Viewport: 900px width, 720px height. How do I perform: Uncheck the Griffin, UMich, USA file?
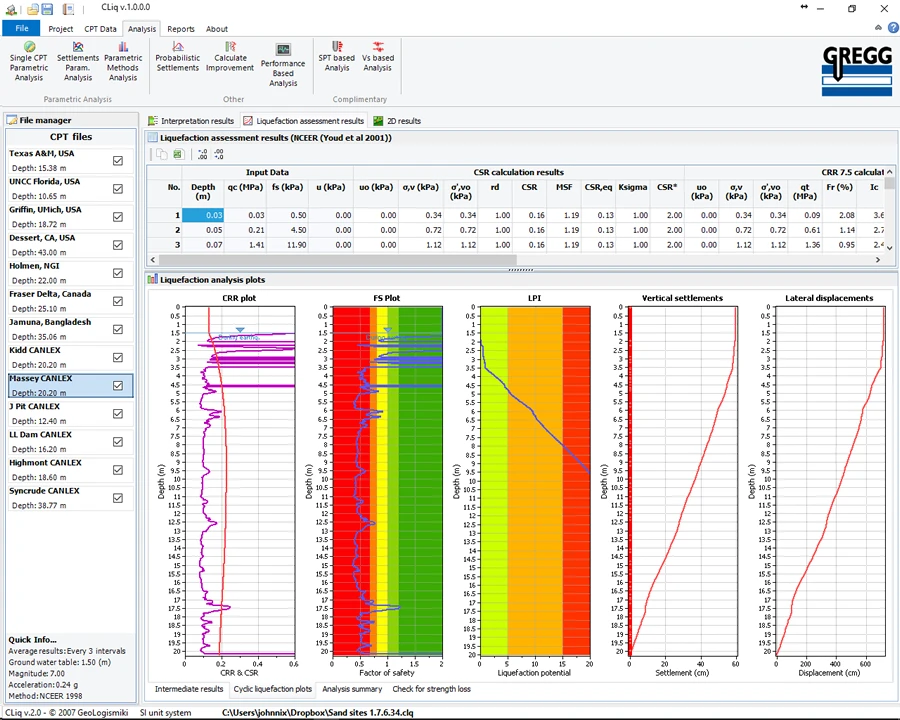[118, 217]
